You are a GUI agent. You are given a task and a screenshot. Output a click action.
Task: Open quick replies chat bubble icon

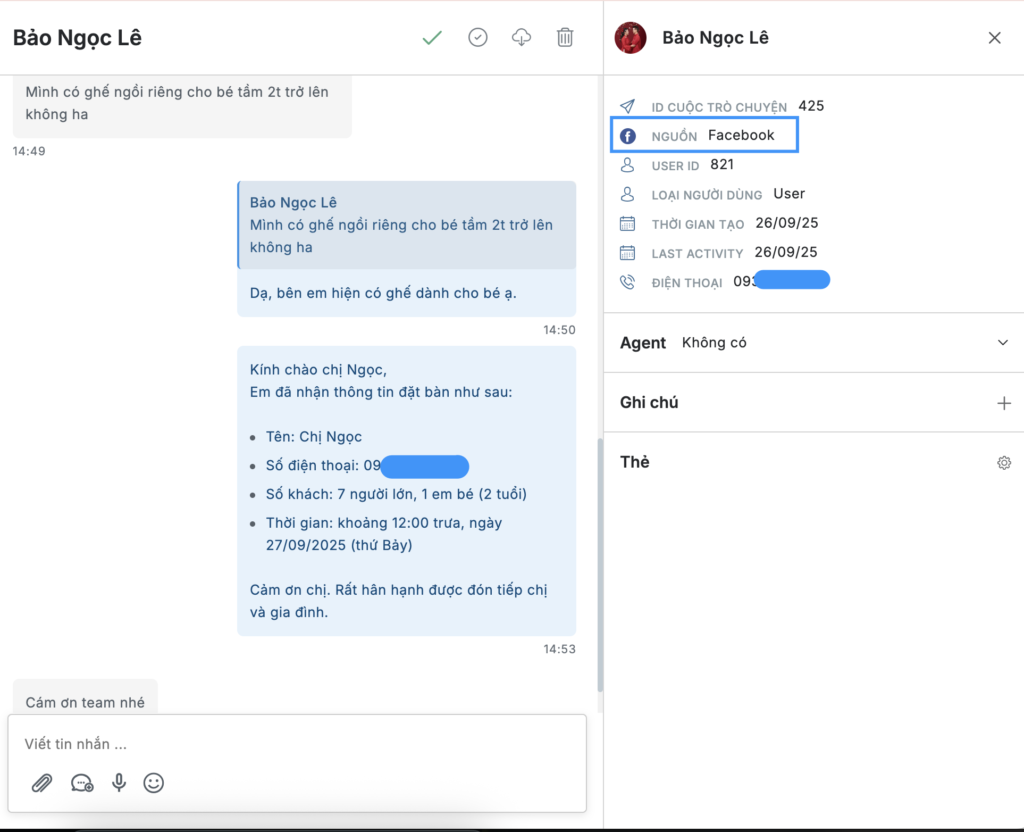coord(82,783)
